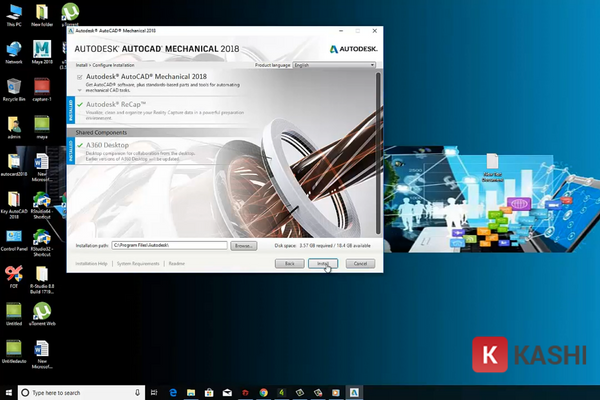The image size is (600, 400).
Task: Open the System Requirements link
Action: [137, 263]
